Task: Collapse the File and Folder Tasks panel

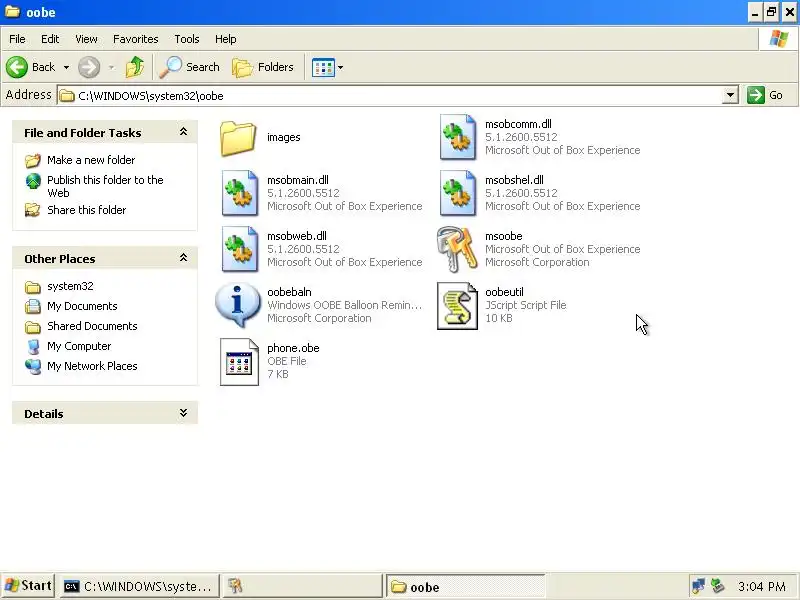Action: click(183, 132)
